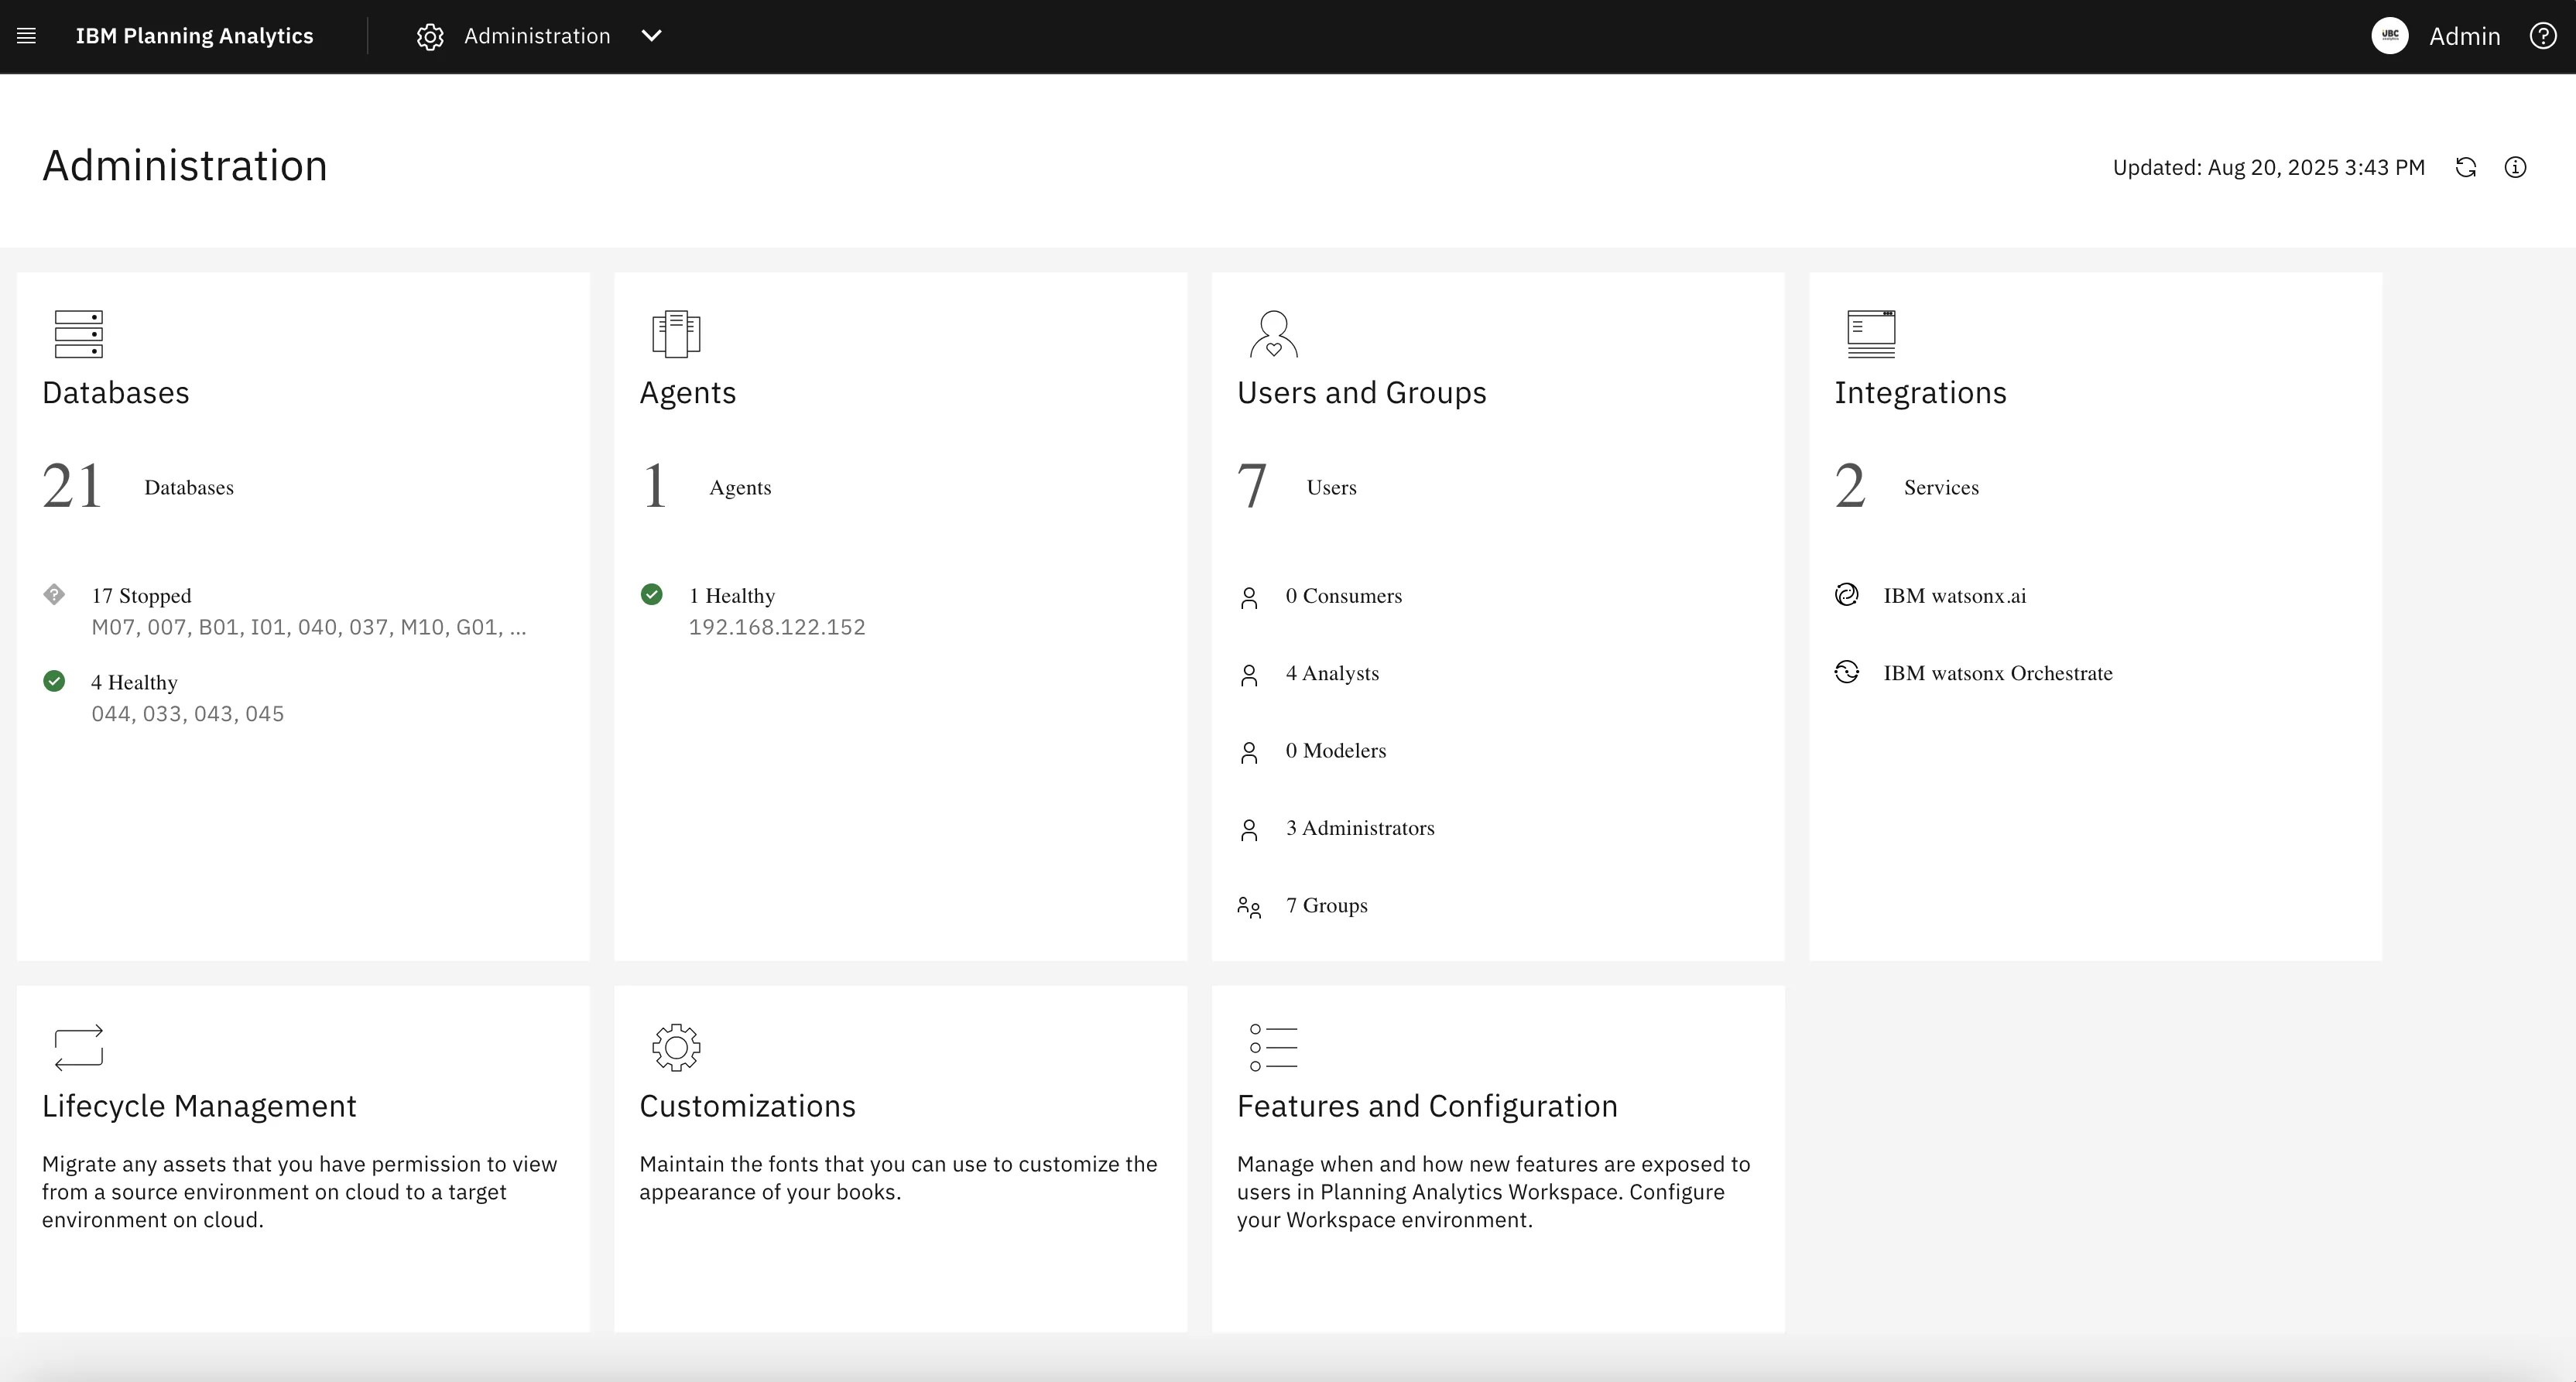
Task: Click the Integrations tile icon
Action: (1871, 334)
